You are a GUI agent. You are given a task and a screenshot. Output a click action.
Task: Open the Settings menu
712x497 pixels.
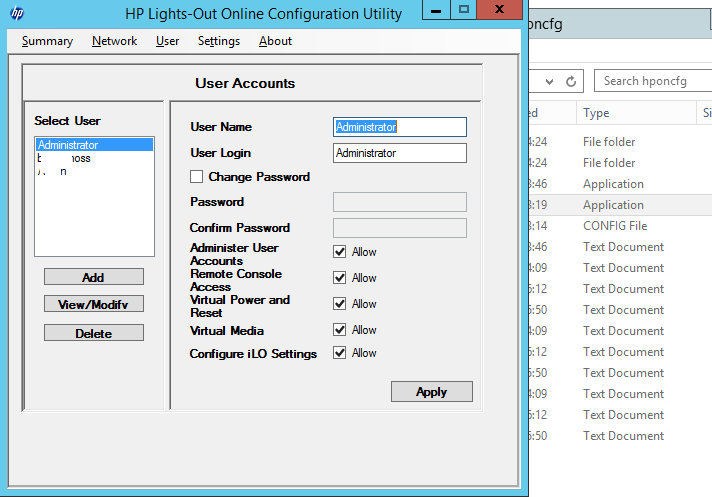tap(218, 41)
